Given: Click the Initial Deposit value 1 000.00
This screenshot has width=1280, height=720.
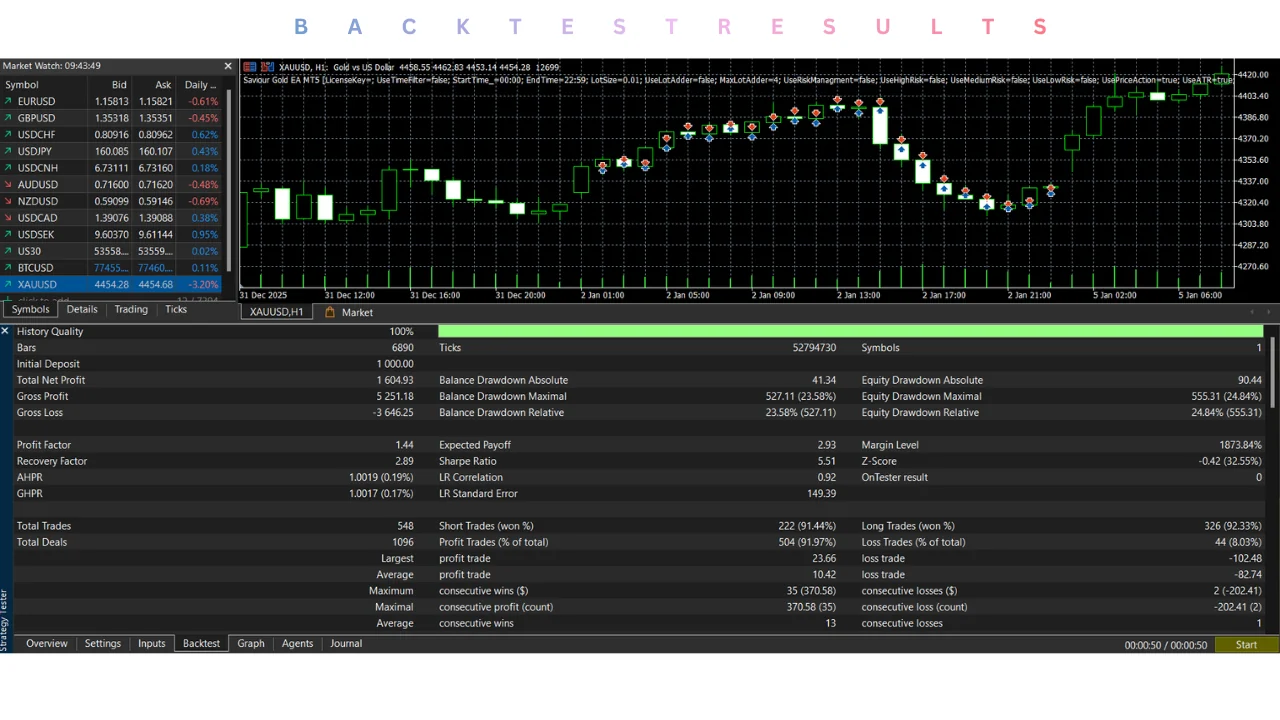Looking at the screenshot, I should (x=395, y=364).
